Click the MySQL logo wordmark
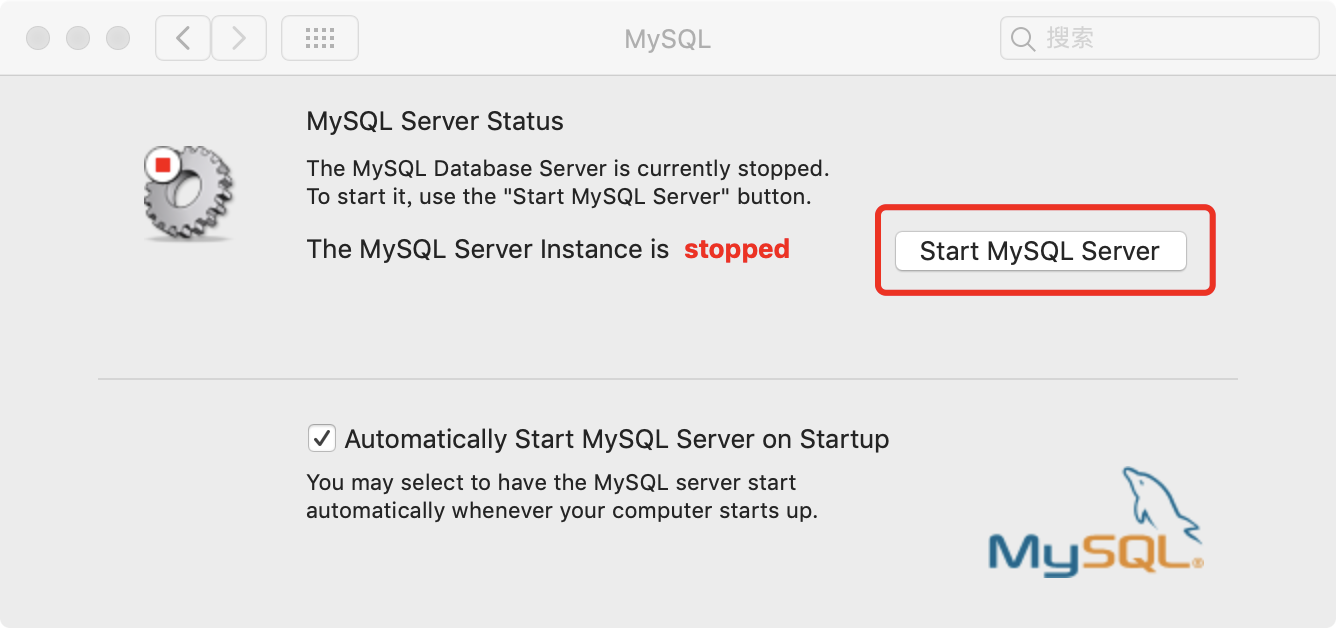Image resolution: width=1336 pixels, height=628 pixels. 1093,551
